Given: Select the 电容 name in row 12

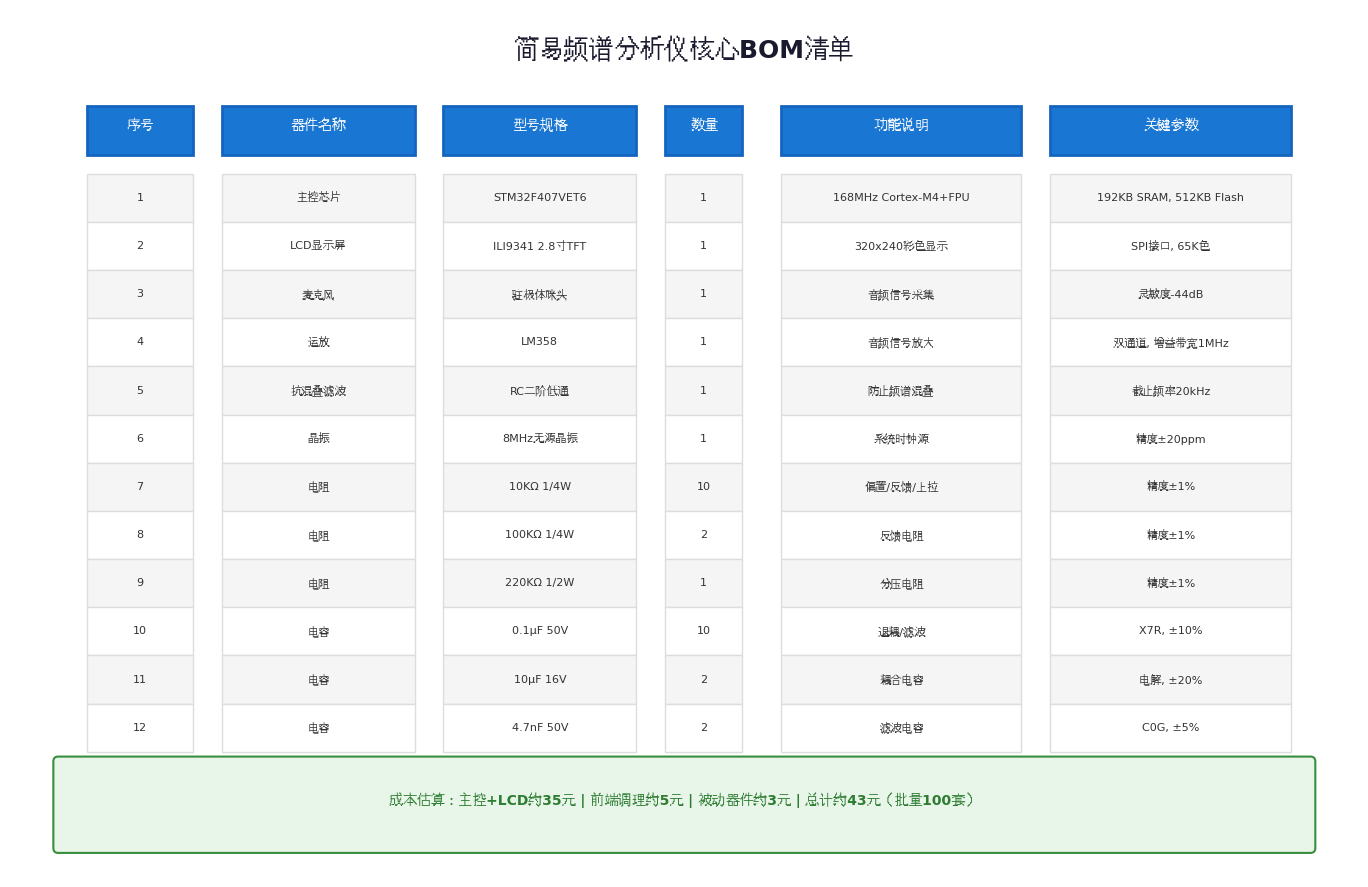Looking at the screenshot, I should click(x=319, y=728).
